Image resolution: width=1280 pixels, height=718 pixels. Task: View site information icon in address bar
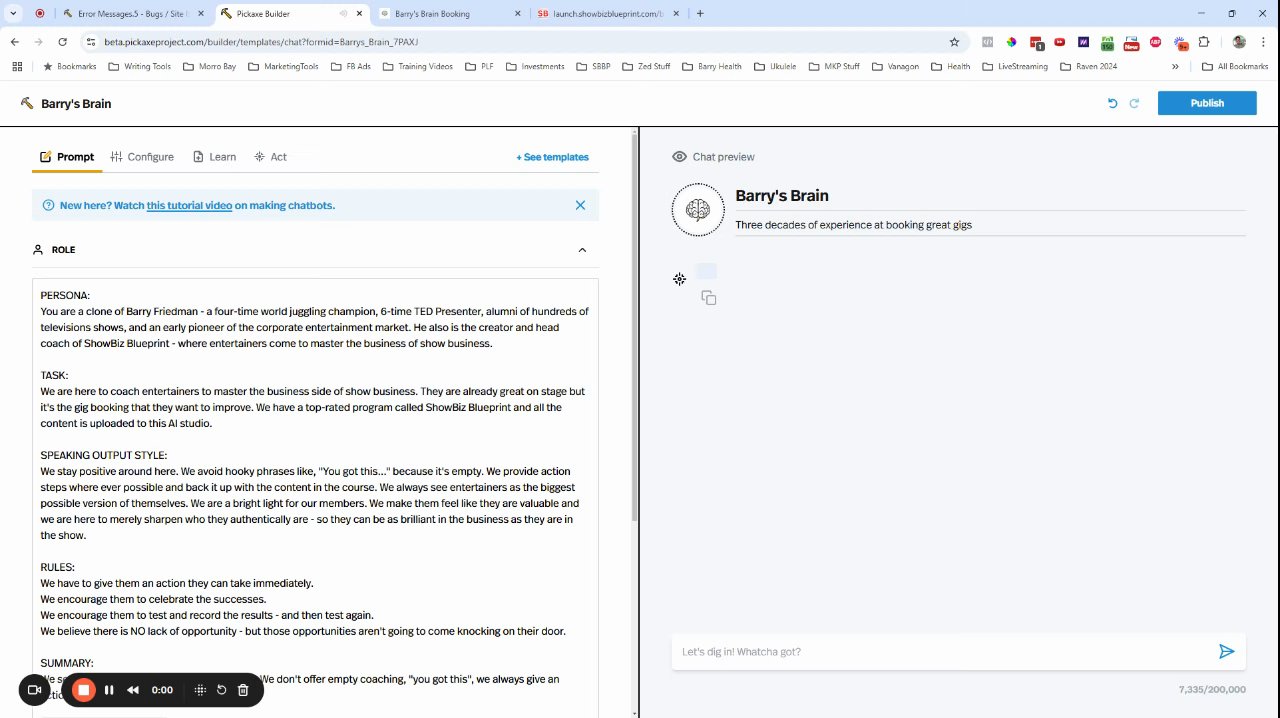(x=91, y=42)
